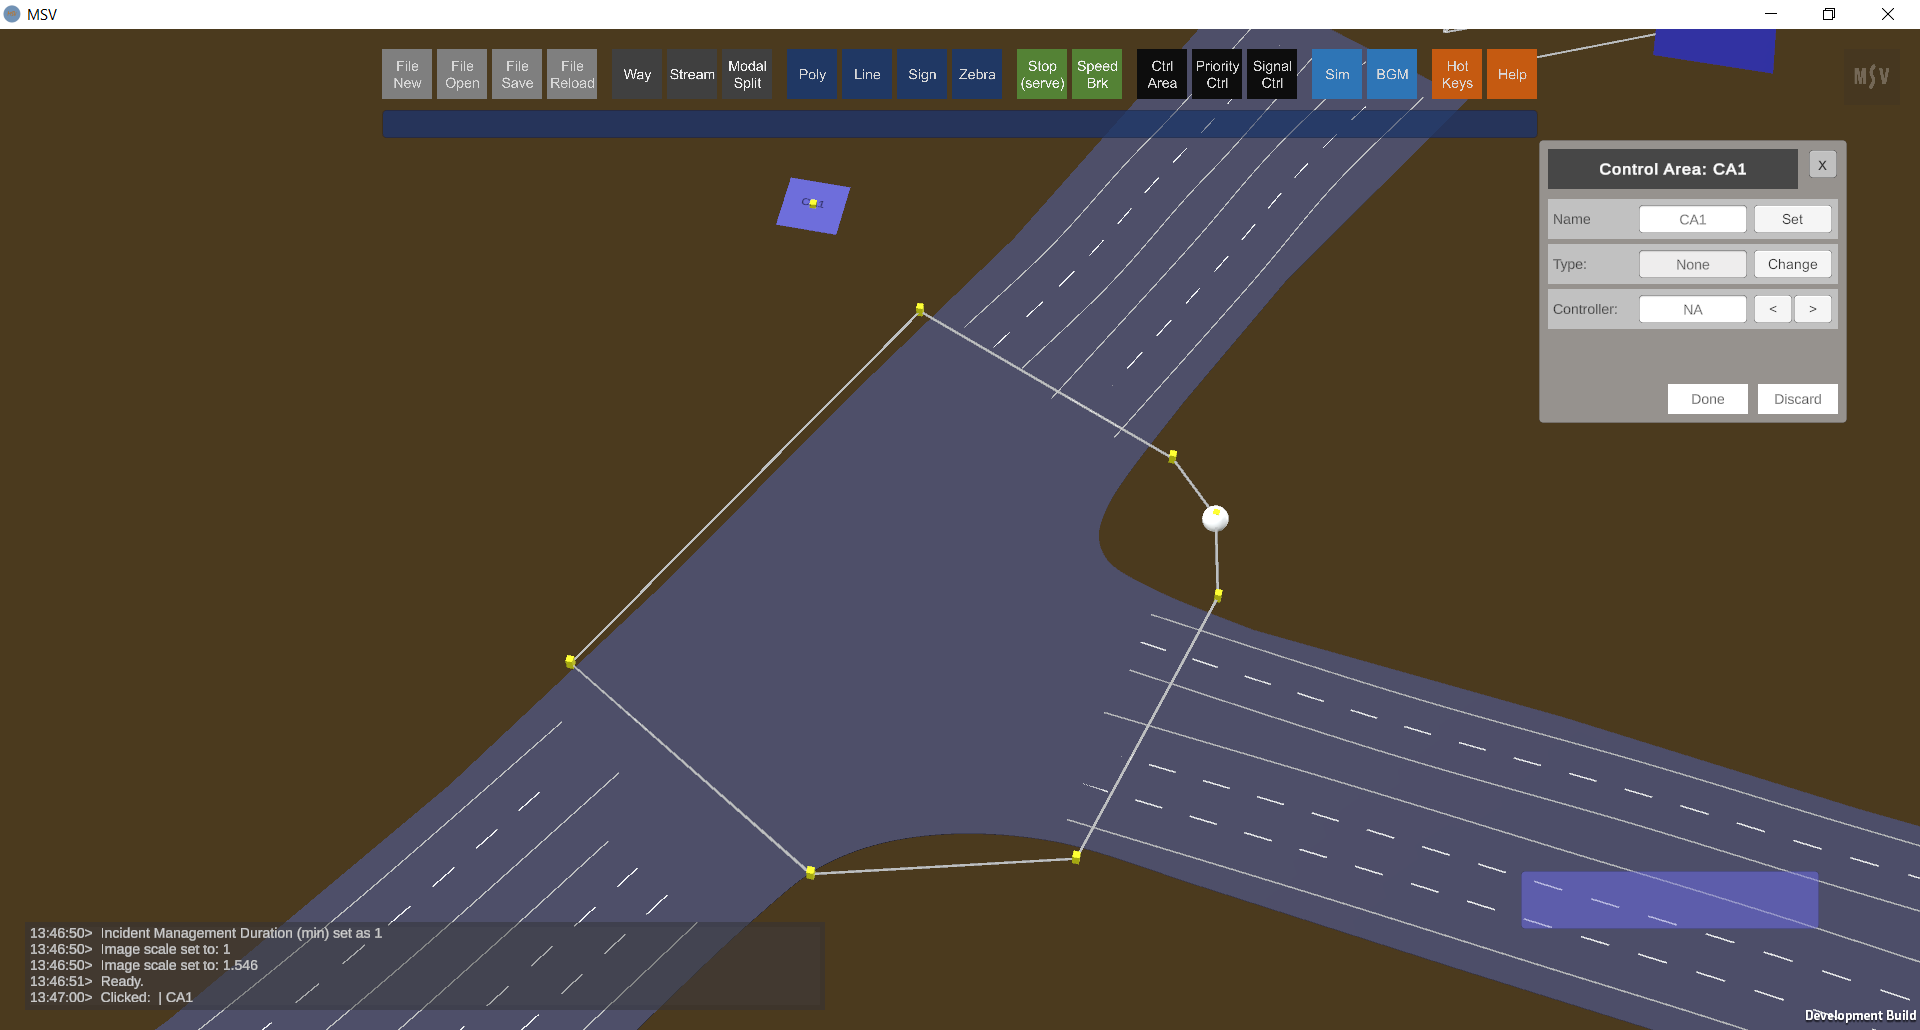Select the Speed Brk tool

coord(1097,74)
